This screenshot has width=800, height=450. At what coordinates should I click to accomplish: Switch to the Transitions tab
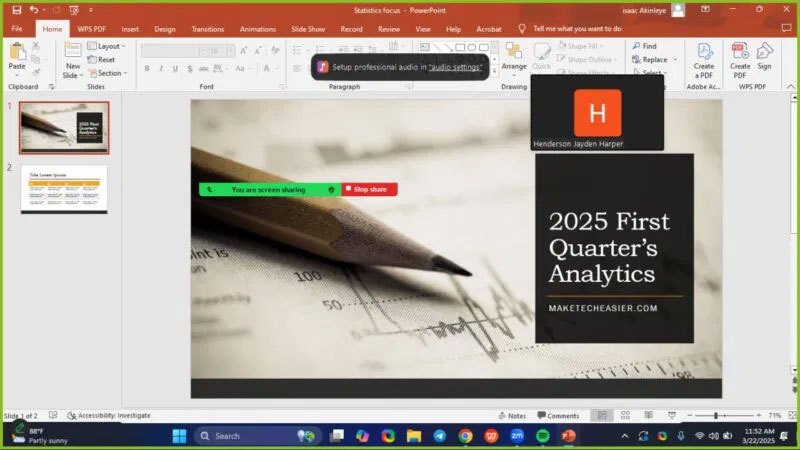[208, 29]
